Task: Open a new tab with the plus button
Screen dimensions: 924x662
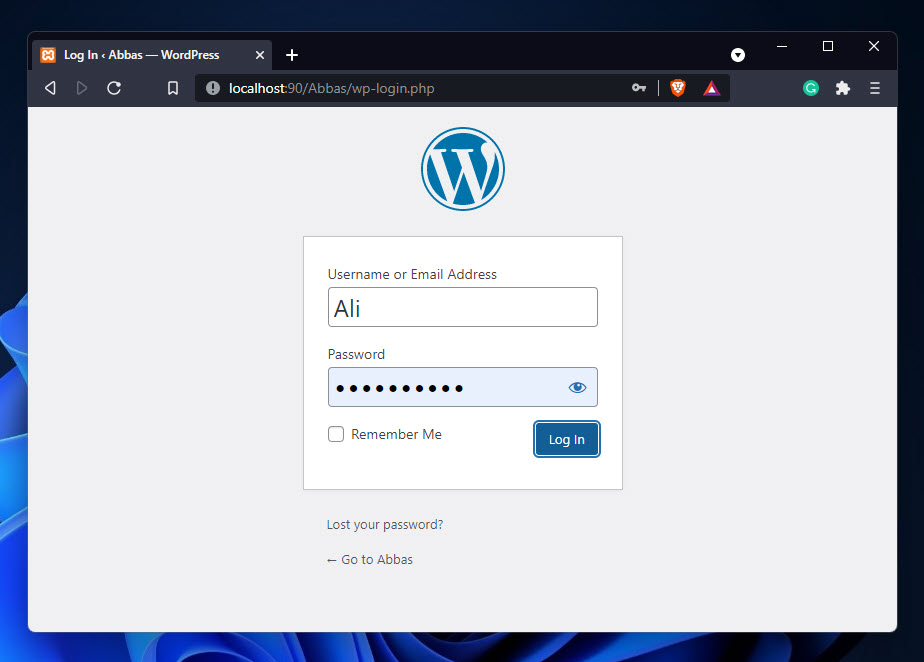Action: click(292, 55)
